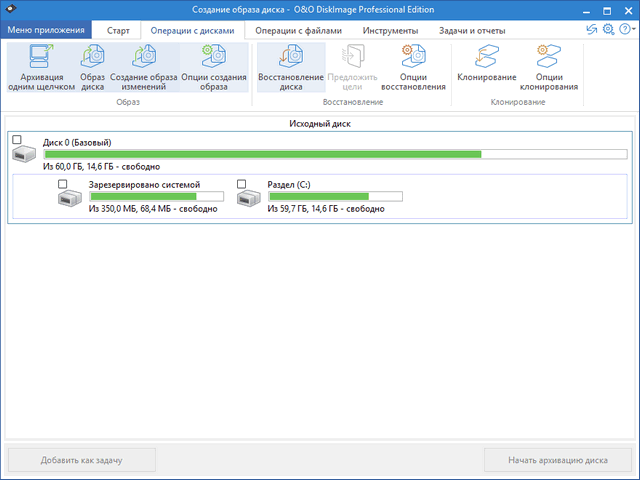Click the Исходный диск header
The width and height of the screenshot is (640, 480).
pyautogui.click(x=320, y=124)
